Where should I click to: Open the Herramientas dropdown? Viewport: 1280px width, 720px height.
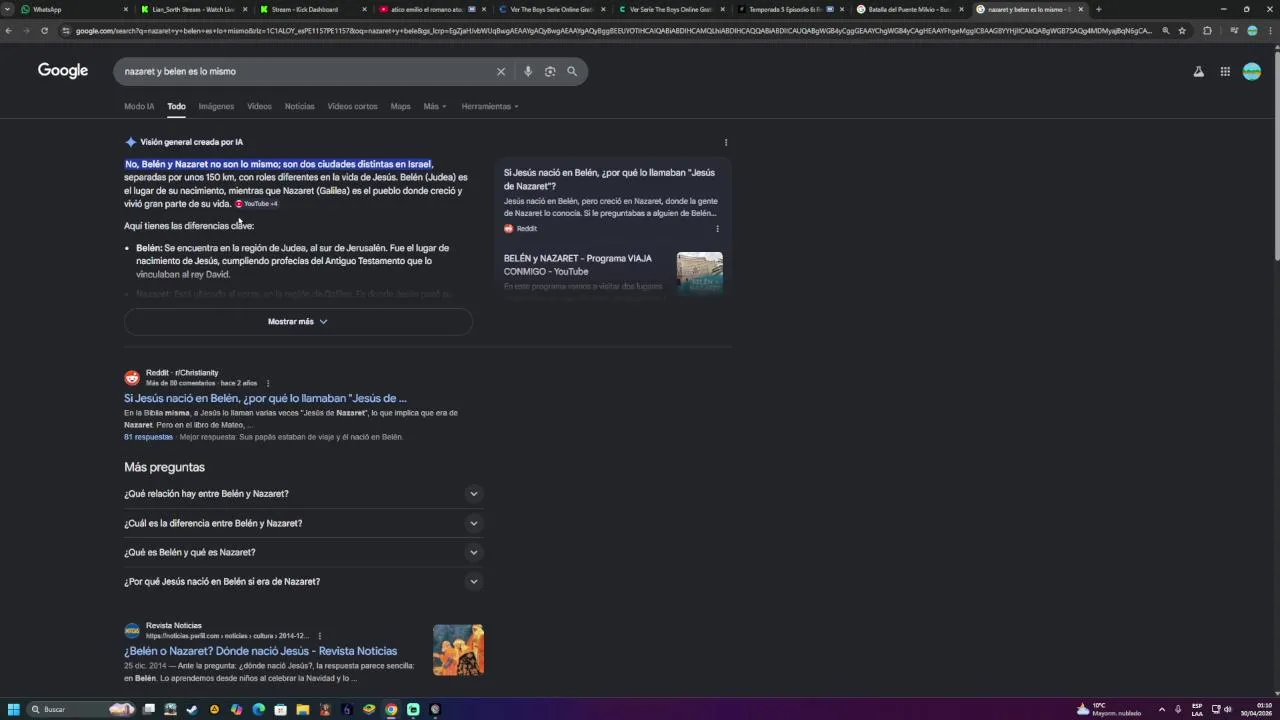[x=490, y=106]
